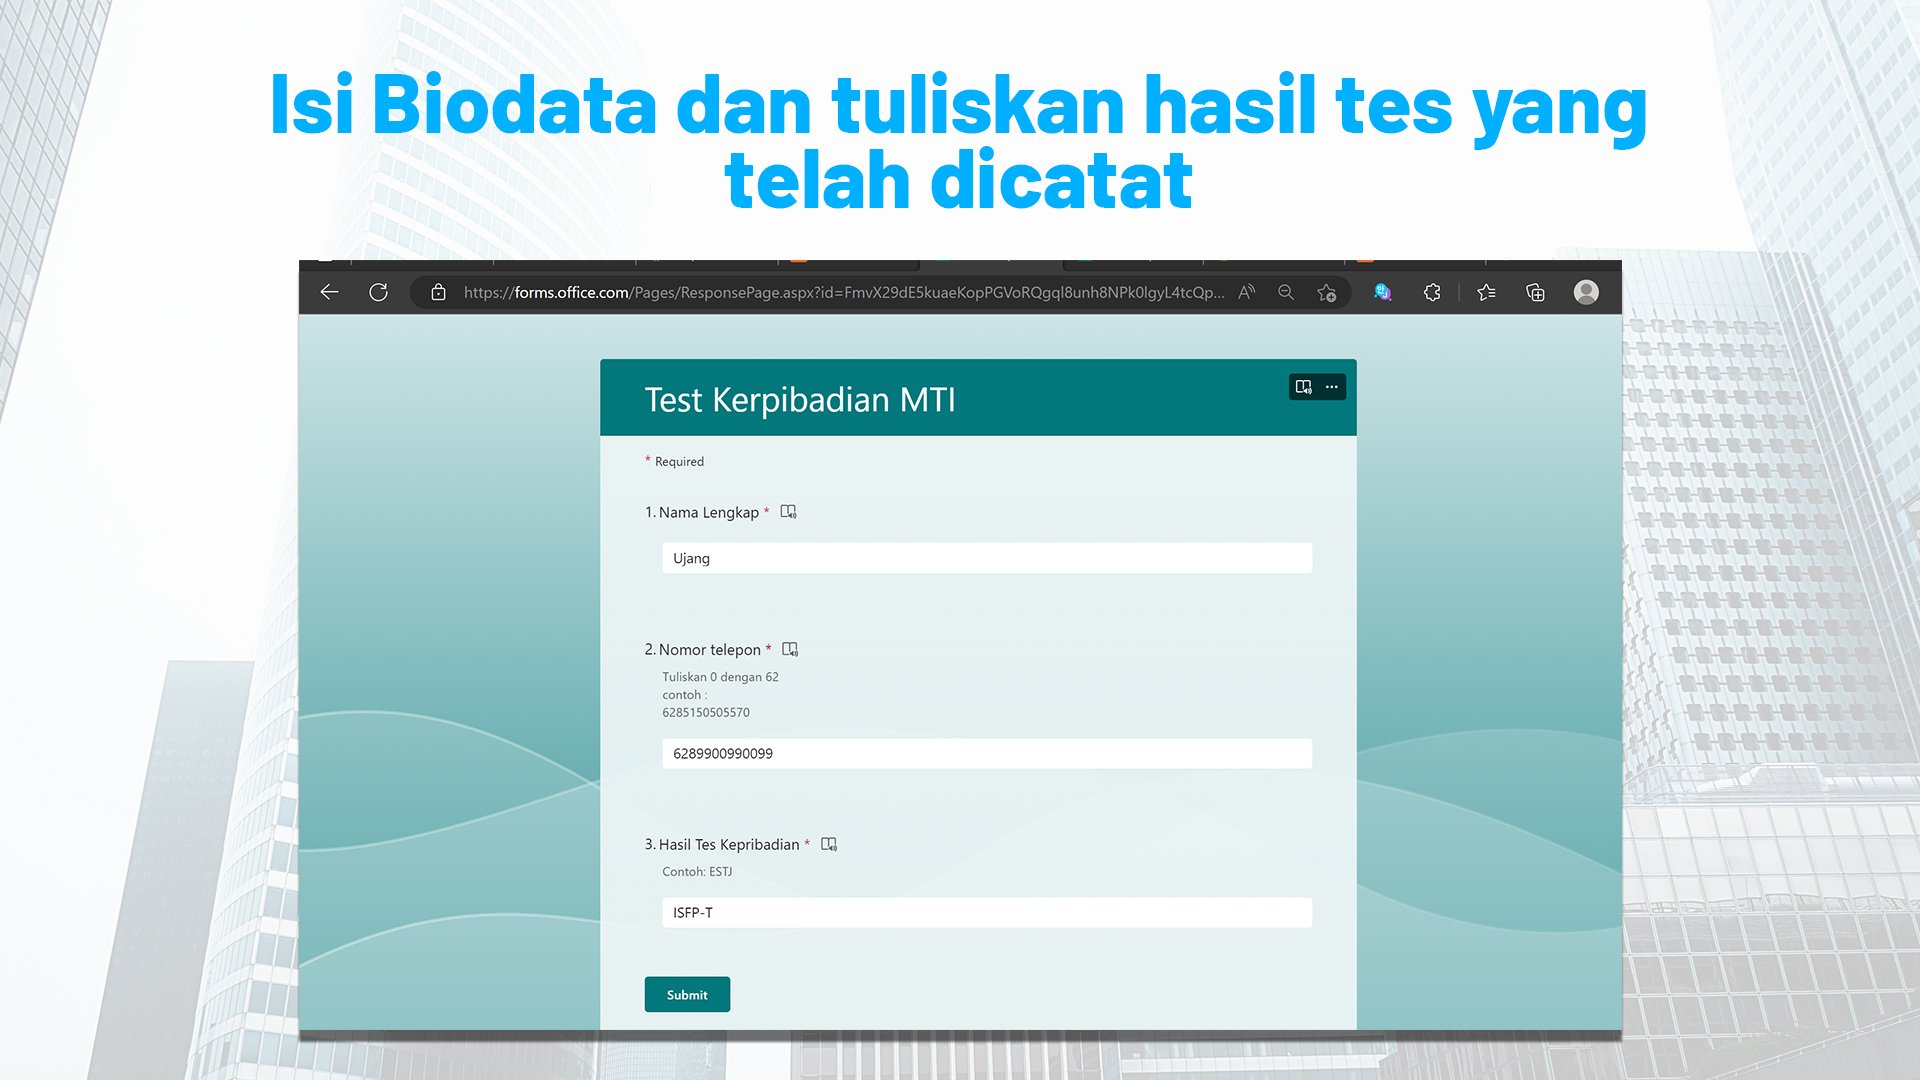1920x1080 pixels.
Task: Click the Nama Lengkap input field
Action: (987, 558)
